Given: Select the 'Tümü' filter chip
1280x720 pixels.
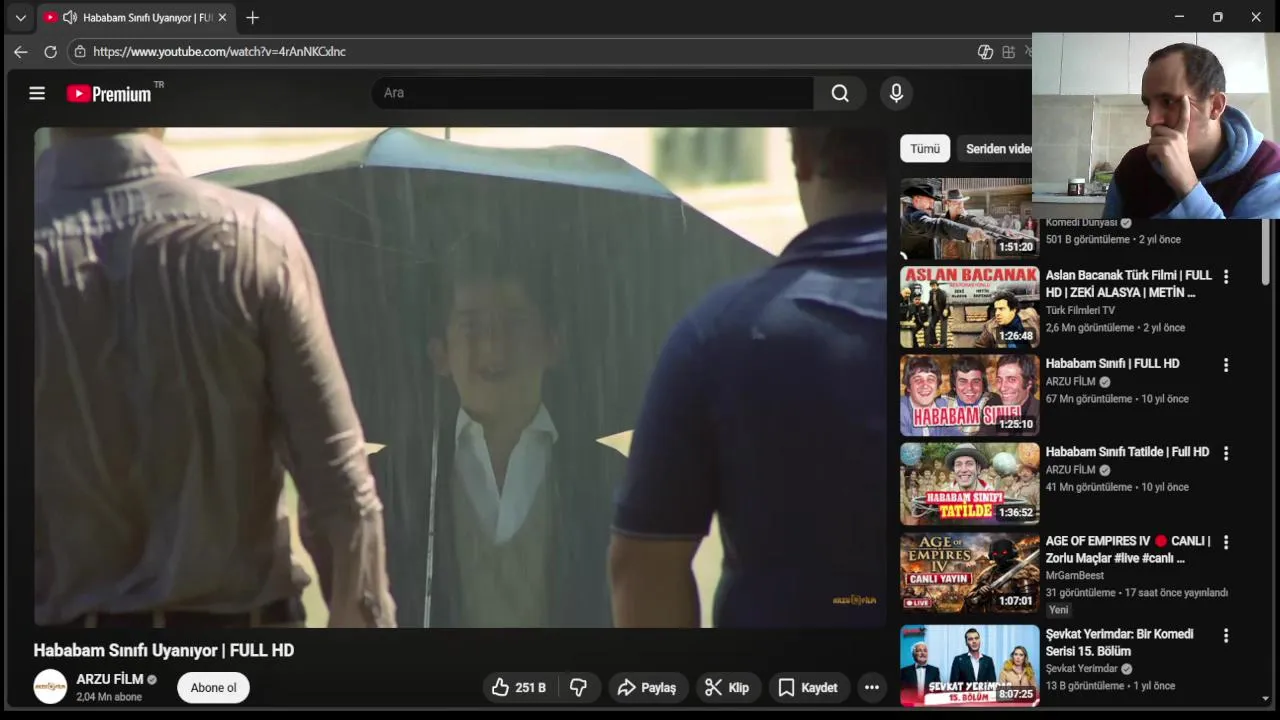Looking at the screenshot, I should (925, 148).
